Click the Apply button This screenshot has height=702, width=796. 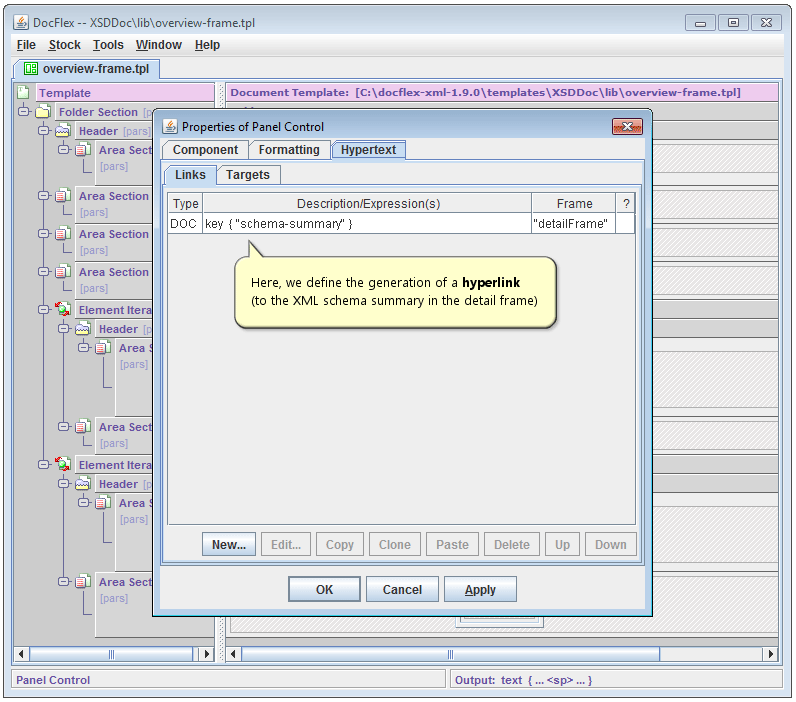(x=480, y=590)
